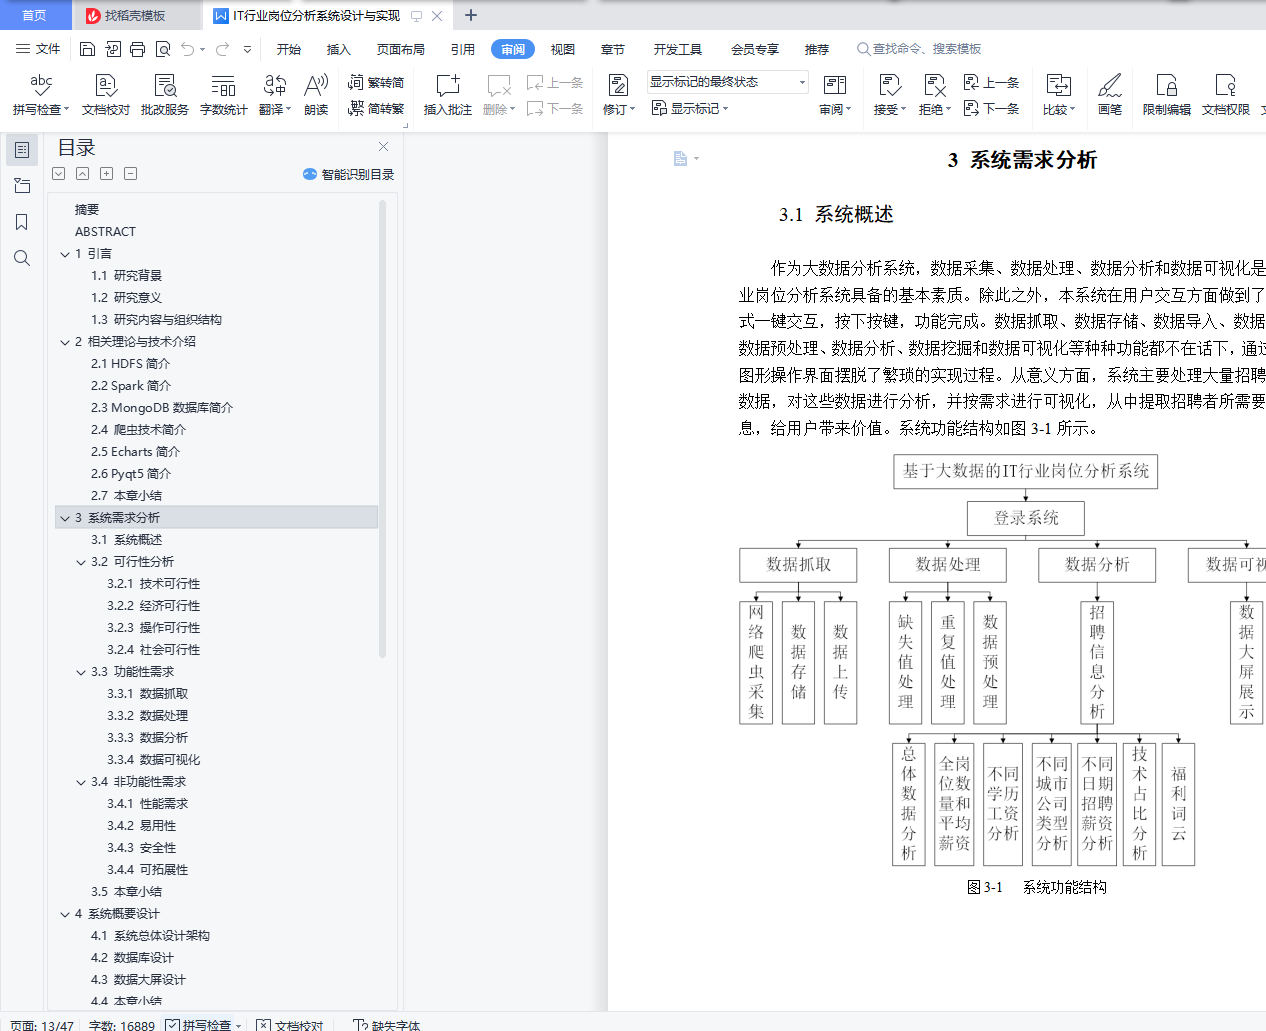Open the bookmark sidebar icon

tap(22, 222)
